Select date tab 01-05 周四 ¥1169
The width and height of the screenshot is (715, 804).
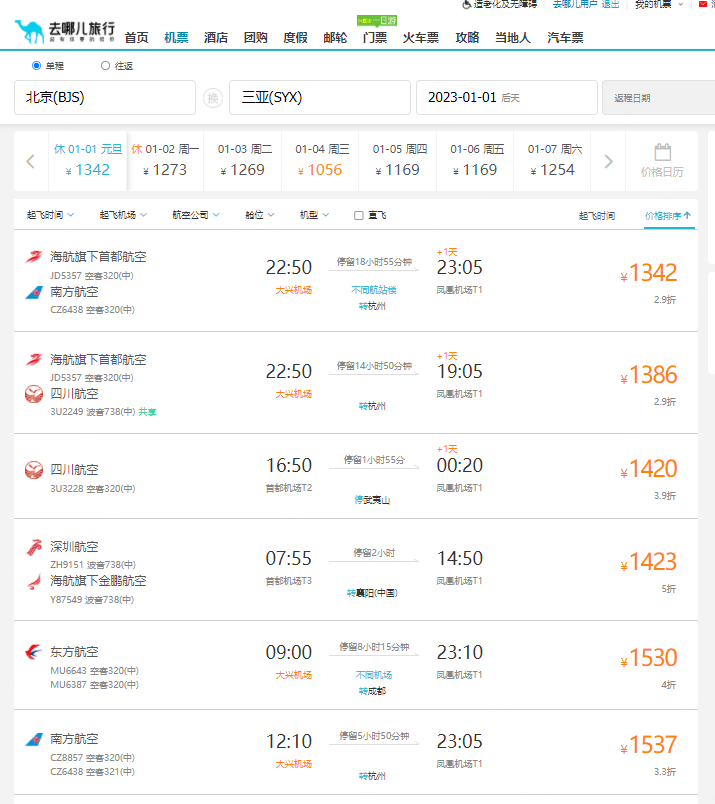pos(398,160)
